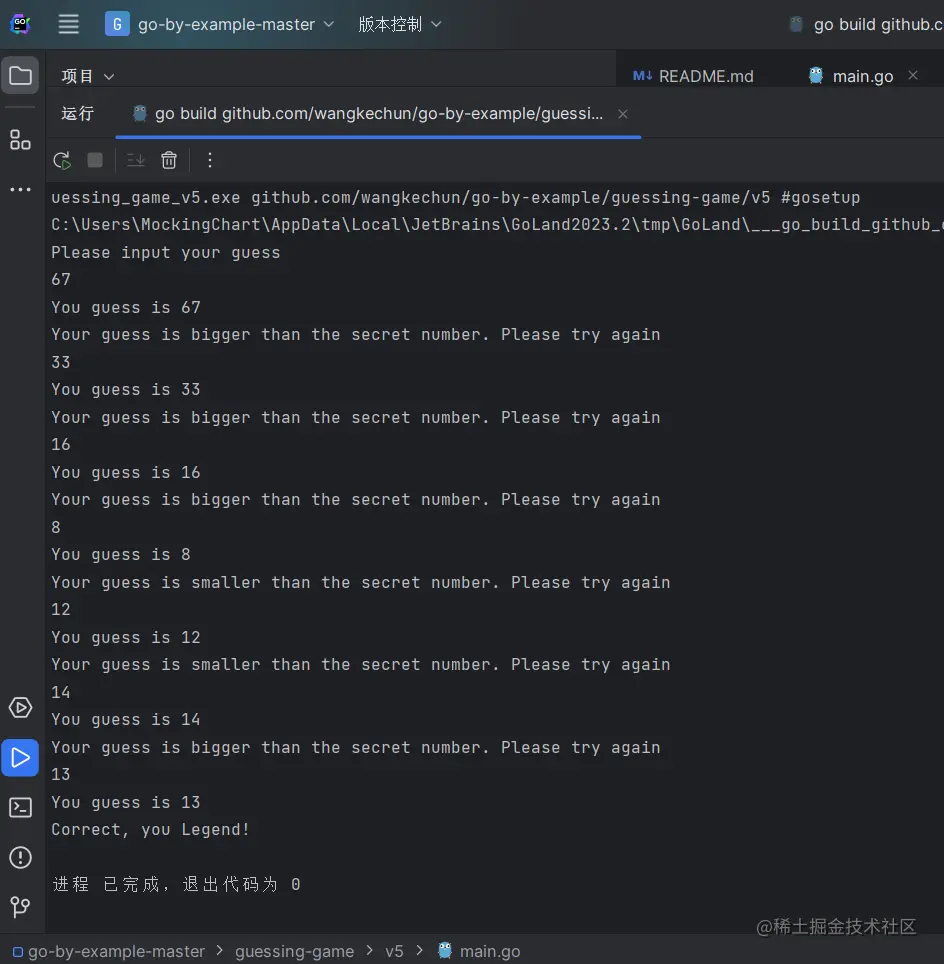This screenshot has height=964, width=944.
Task: Click the '进程 已完成, 退出代码为 0' line
Action: 177,884
